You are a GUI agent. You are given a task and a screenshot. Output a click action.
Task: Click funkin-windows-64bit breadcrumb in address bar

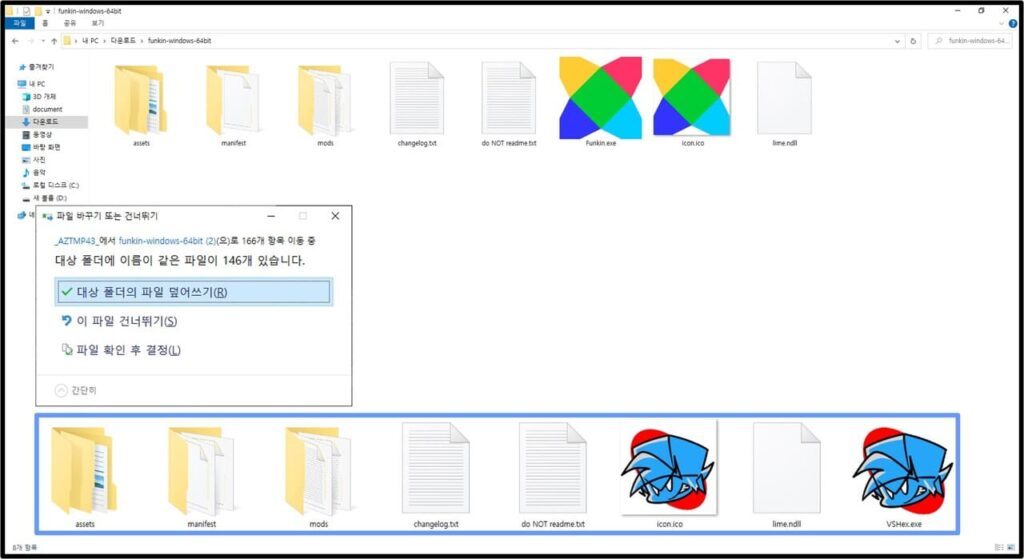tap(179, 40)
